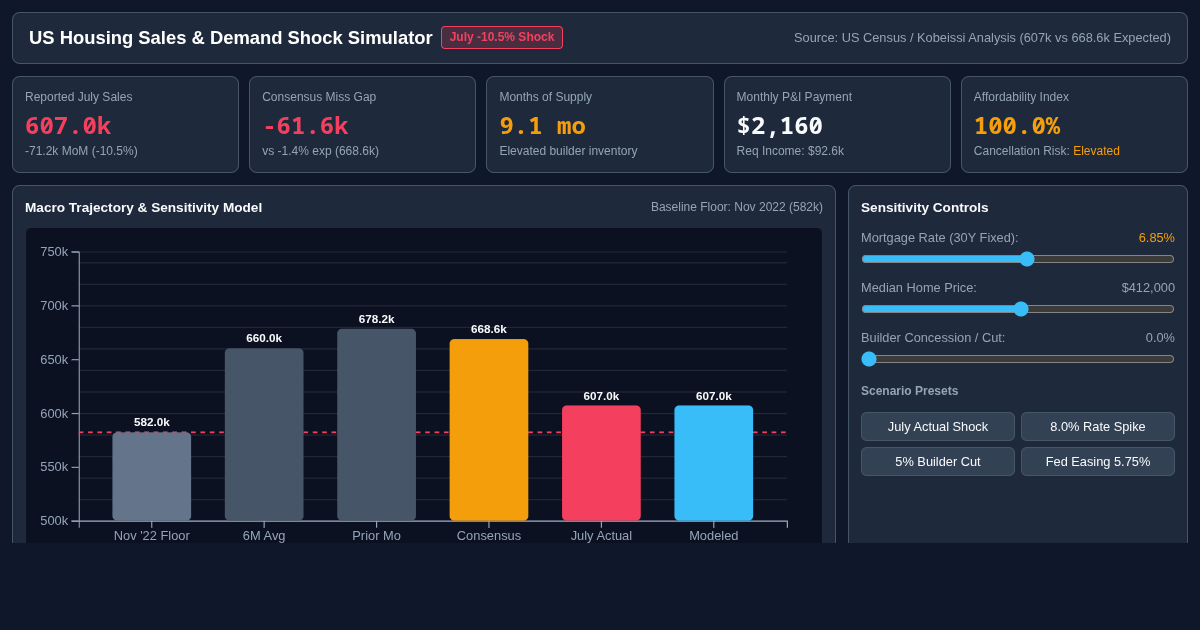
Task: Click the Consensus Miss Gap -61.6k value
Action: point(305,126)
